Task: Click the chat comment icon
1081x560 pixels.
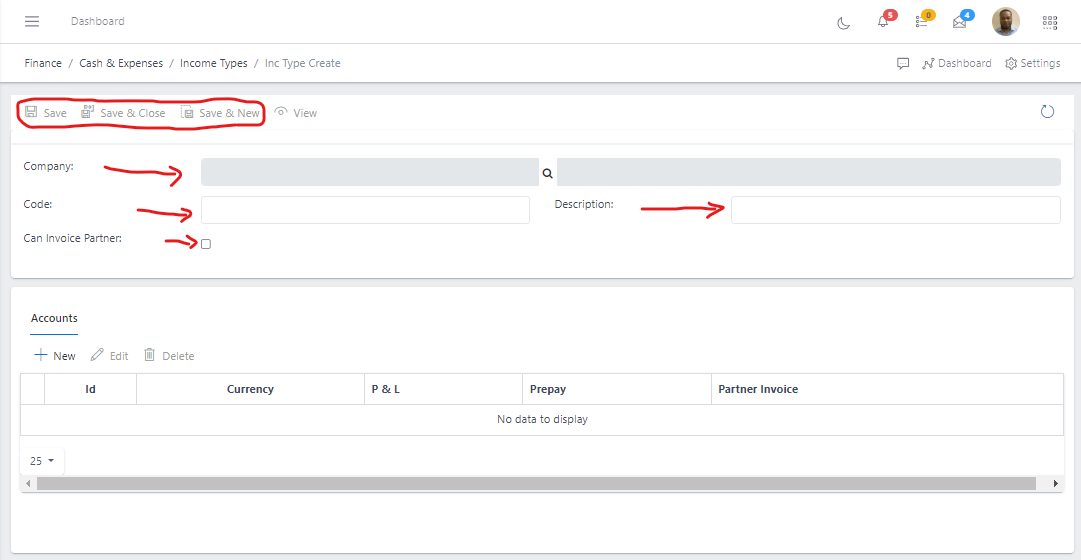Action: (903, 63)
